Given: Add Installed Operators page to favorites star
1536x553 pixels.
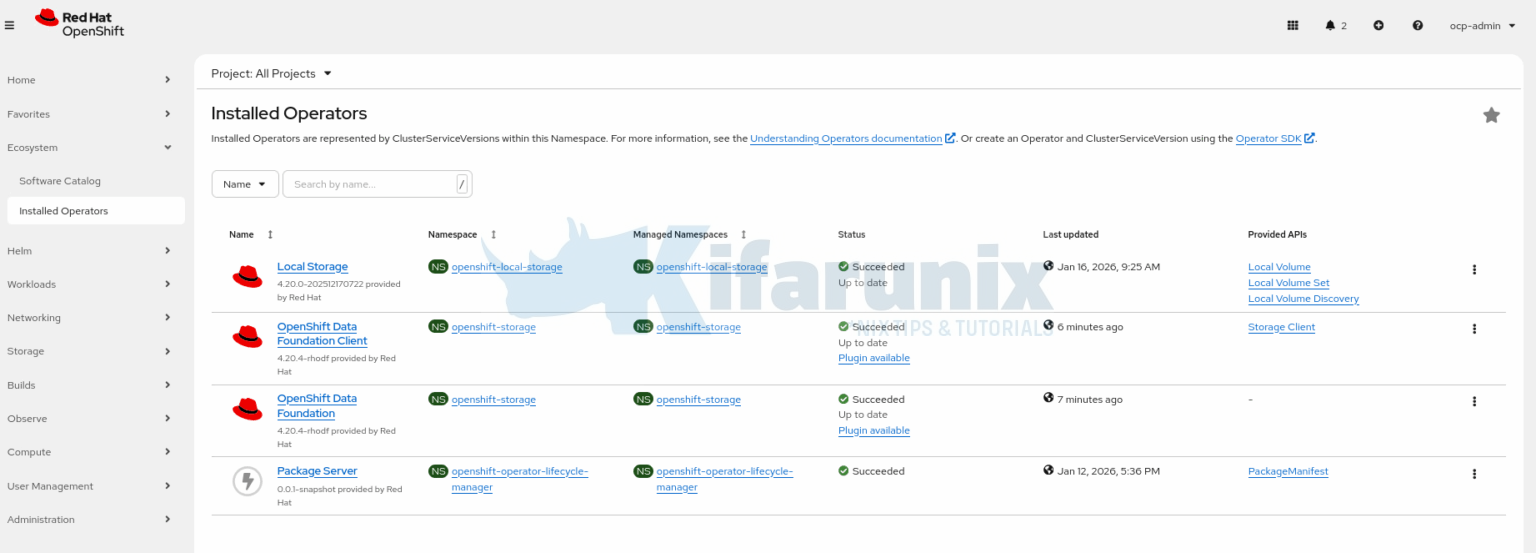Looking at the screenshot, I should [x=1491, y=115].
